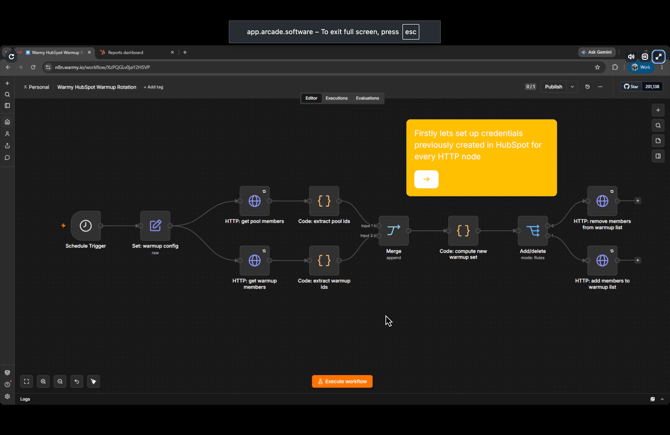Open a new browser tab
This screenshot has width=670, height=435.
[x=185, y=53]
